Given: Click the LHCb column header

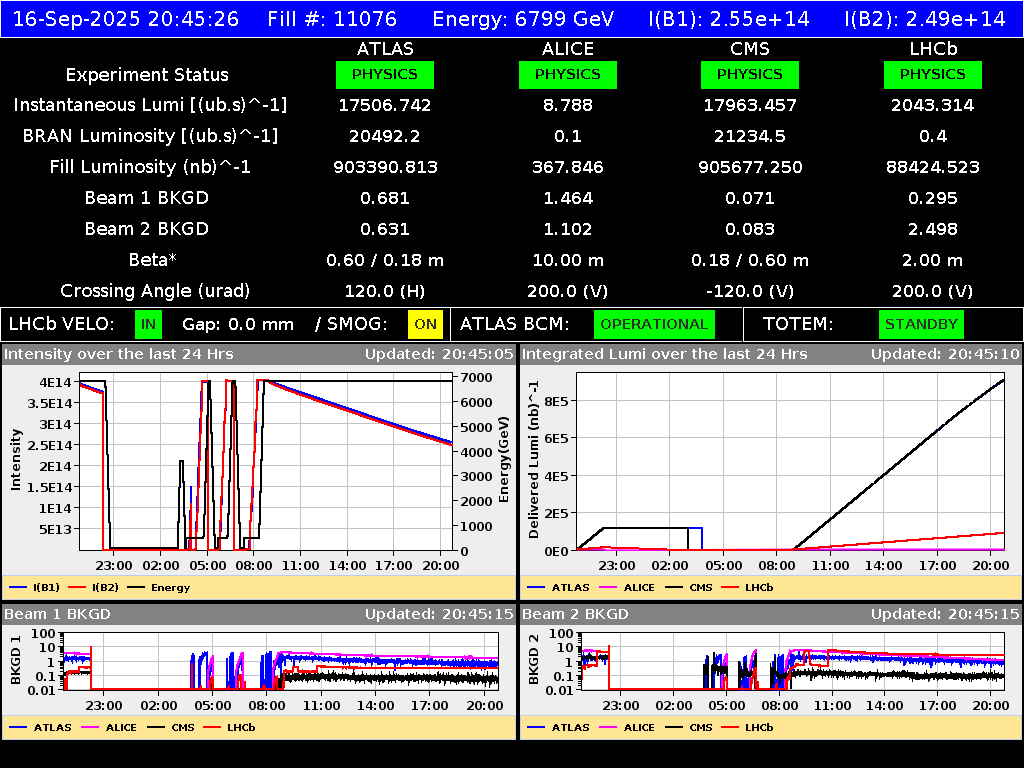Looking at the screenshot, I should (933, 49).
